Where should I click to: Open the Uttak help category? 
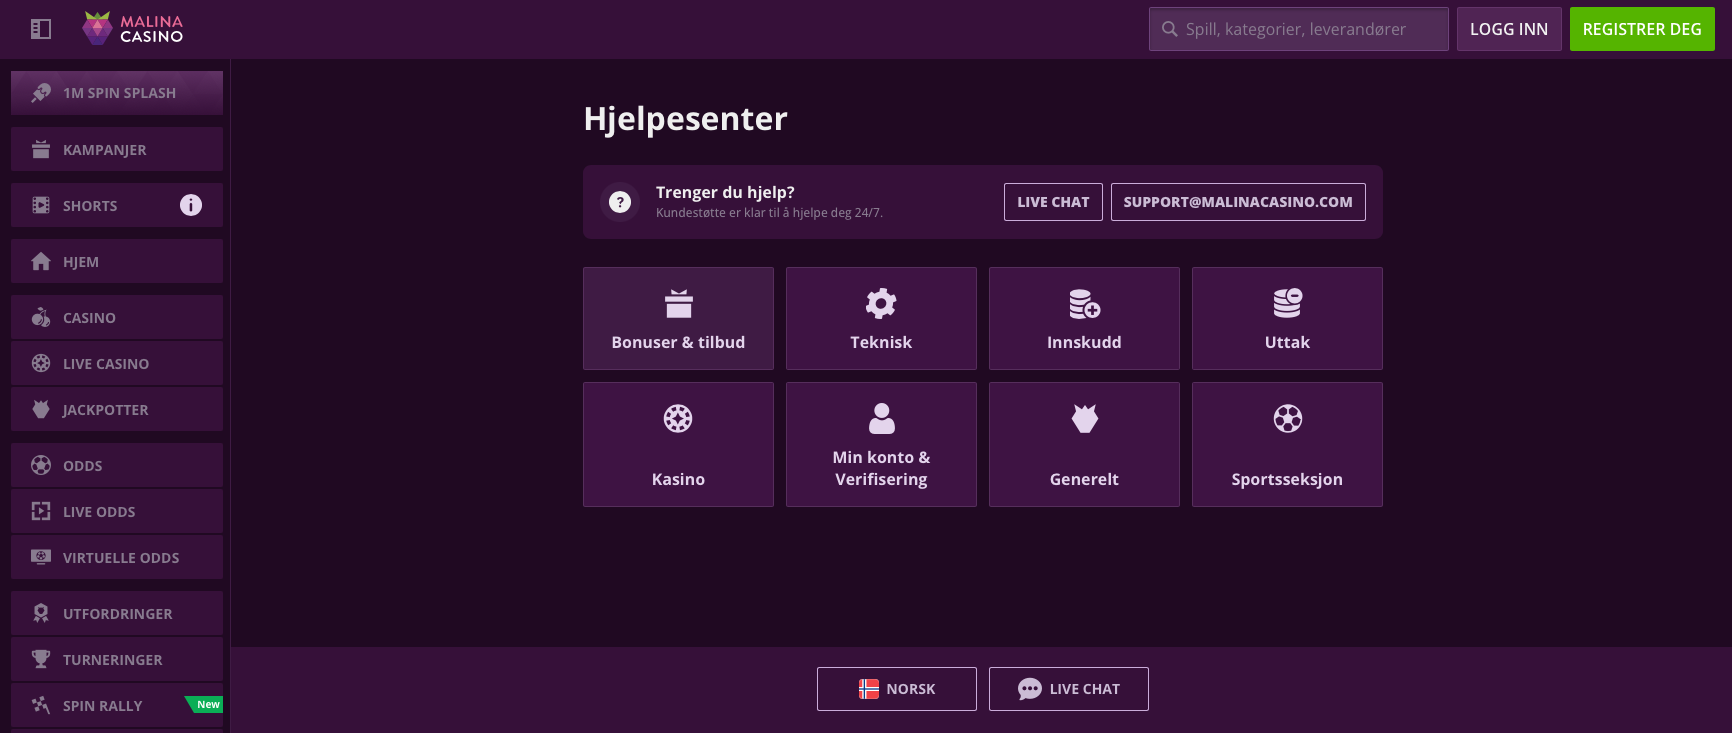click(1287, 319)
